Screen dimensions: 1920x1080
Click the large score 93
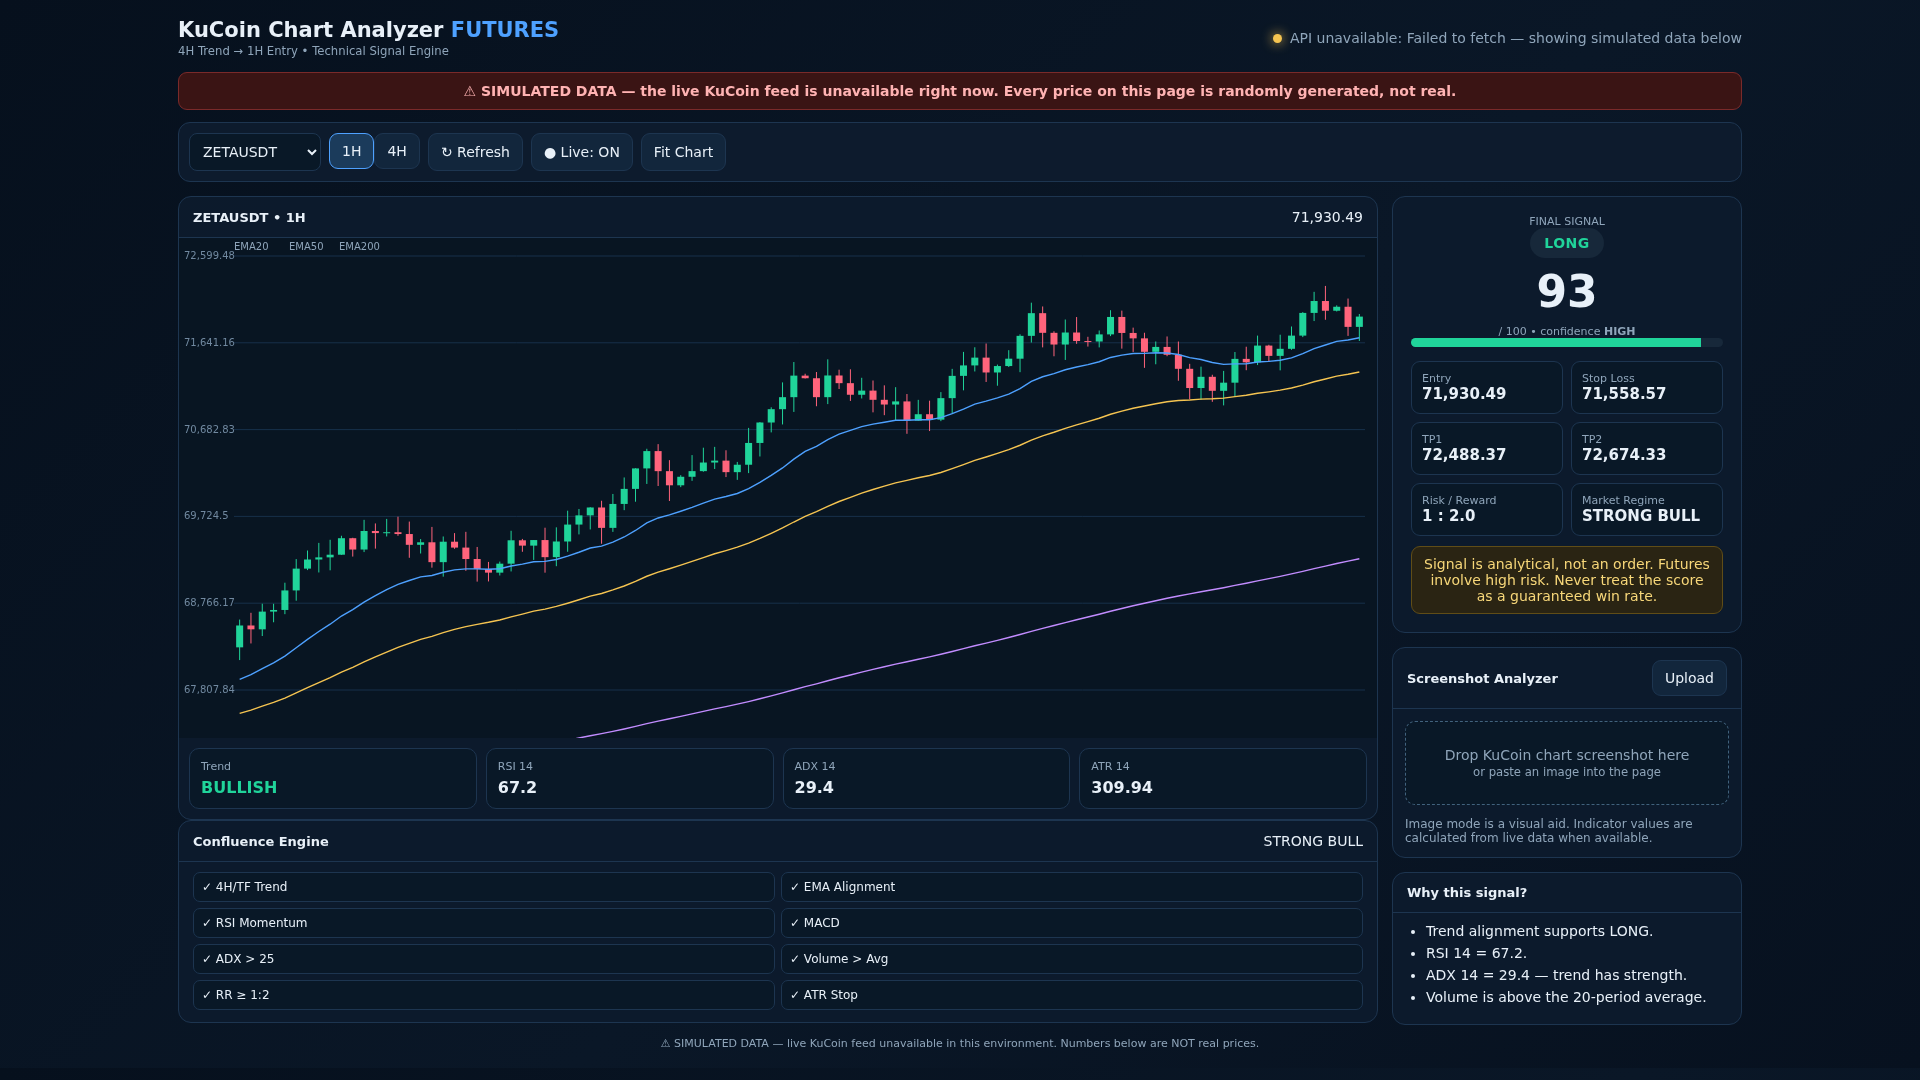[1567, 291]
